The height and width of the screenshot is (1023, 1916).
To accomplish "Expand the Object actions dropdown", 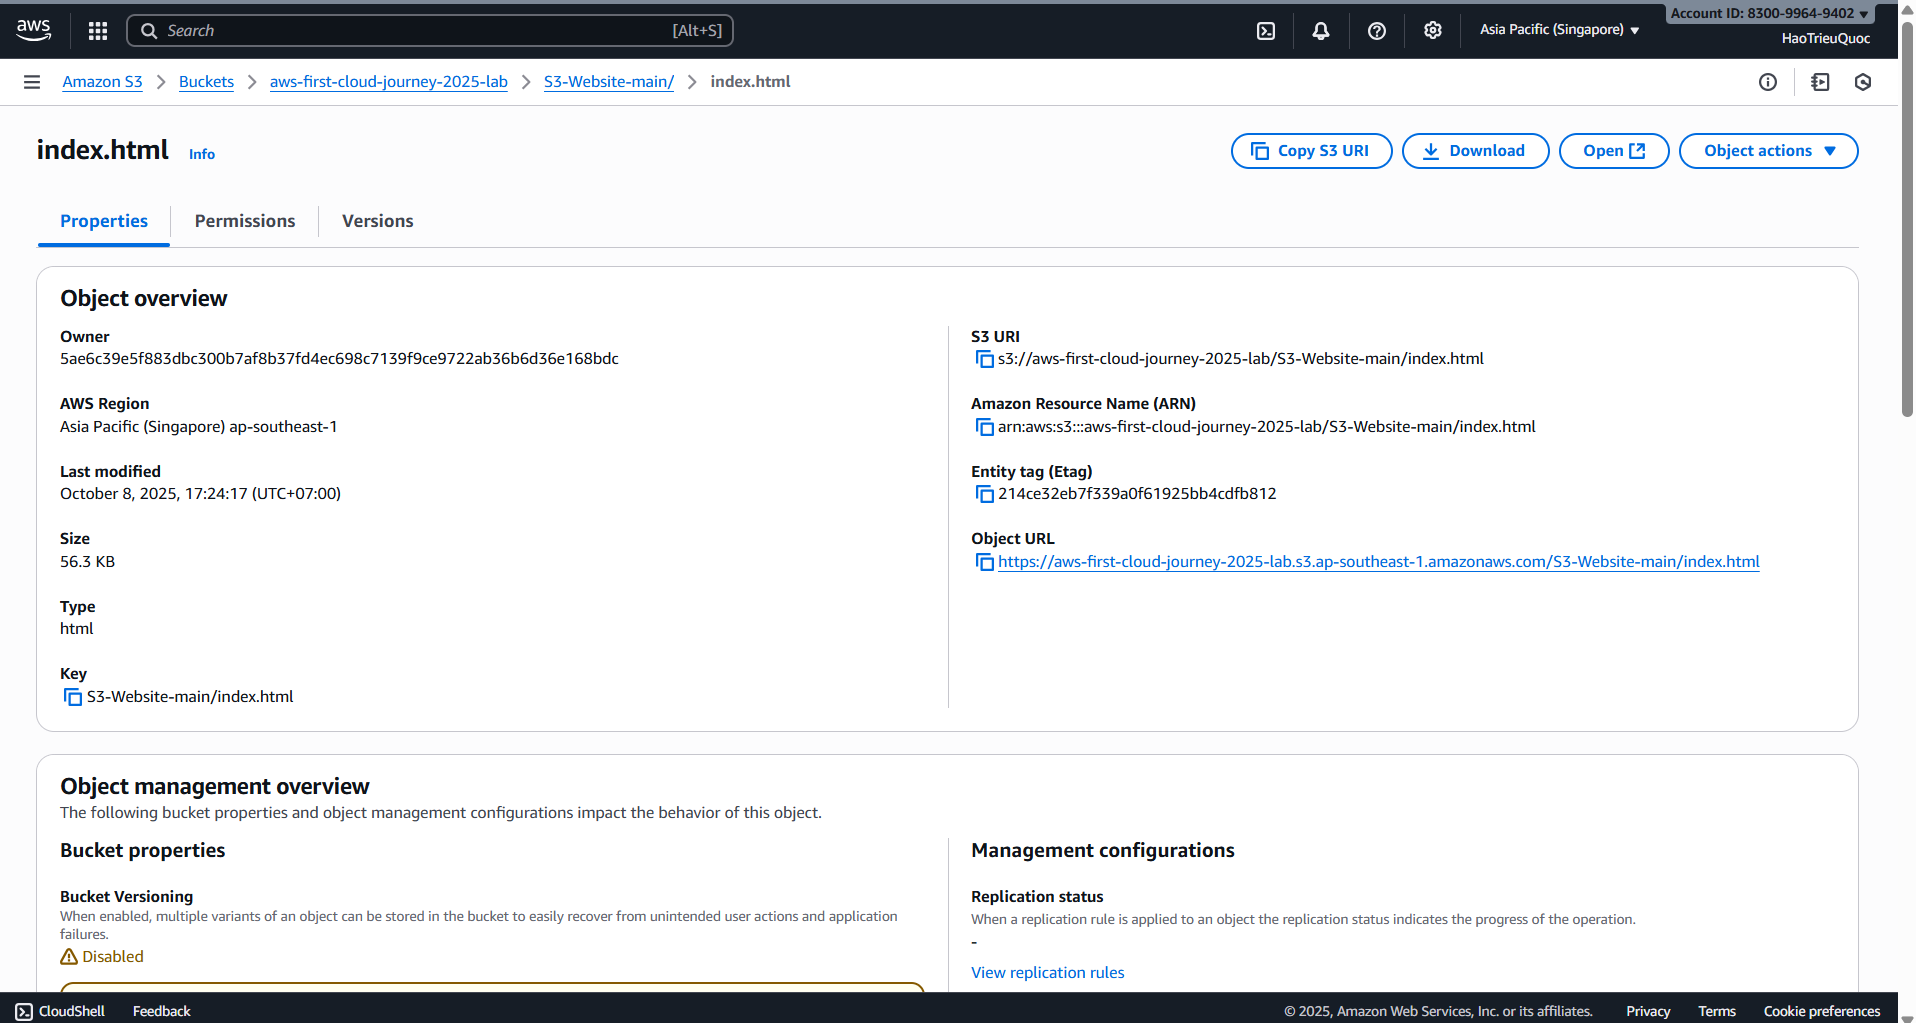I will (1768, 151).
